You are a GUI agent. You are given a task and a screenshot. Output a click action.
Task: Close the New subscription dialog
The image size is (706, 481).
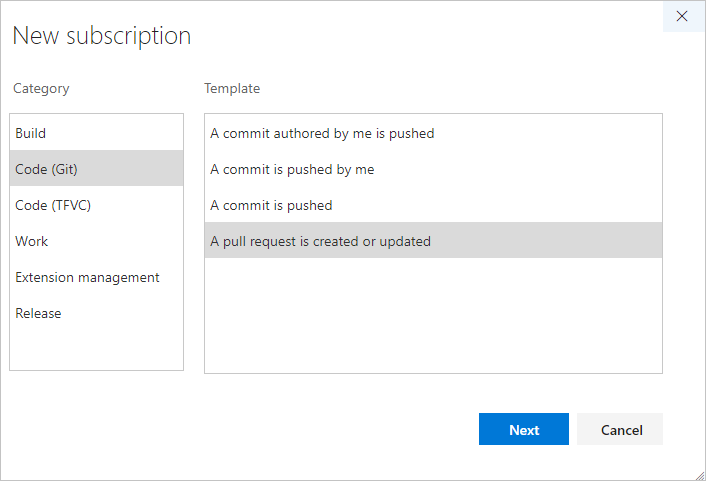683,16
